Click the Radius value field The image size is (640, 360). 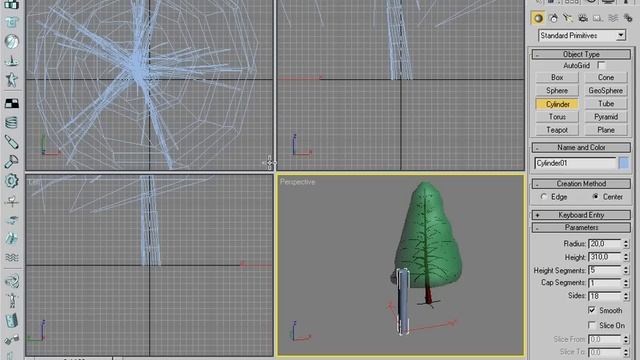pyautogui.click(x=605, y=244)
